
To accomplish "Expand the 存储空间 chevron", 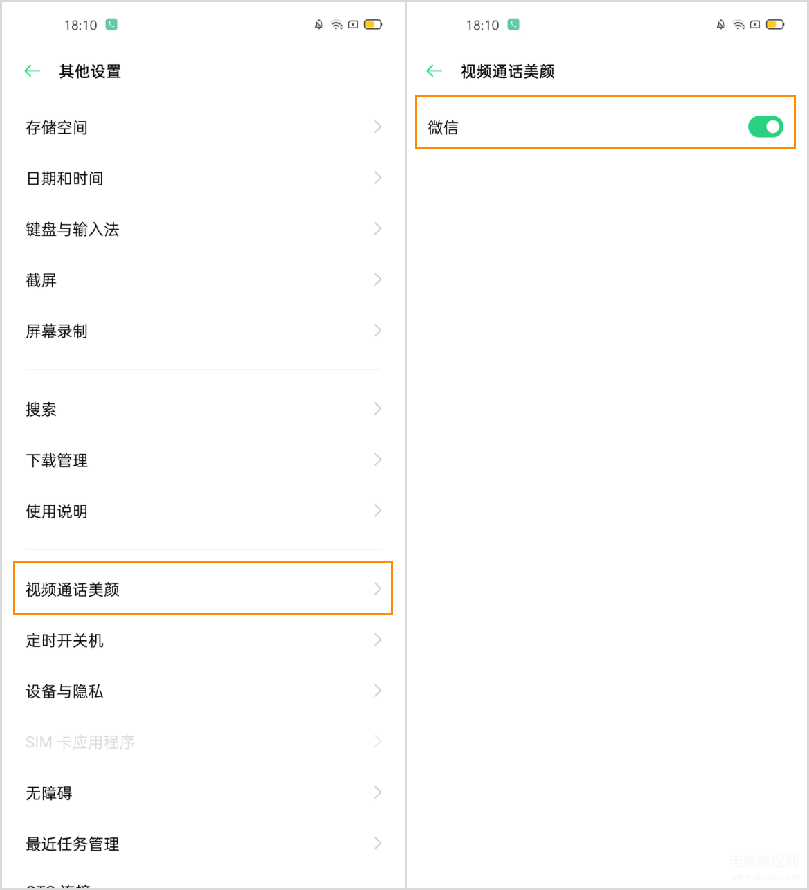I will [x=377, y=127].
